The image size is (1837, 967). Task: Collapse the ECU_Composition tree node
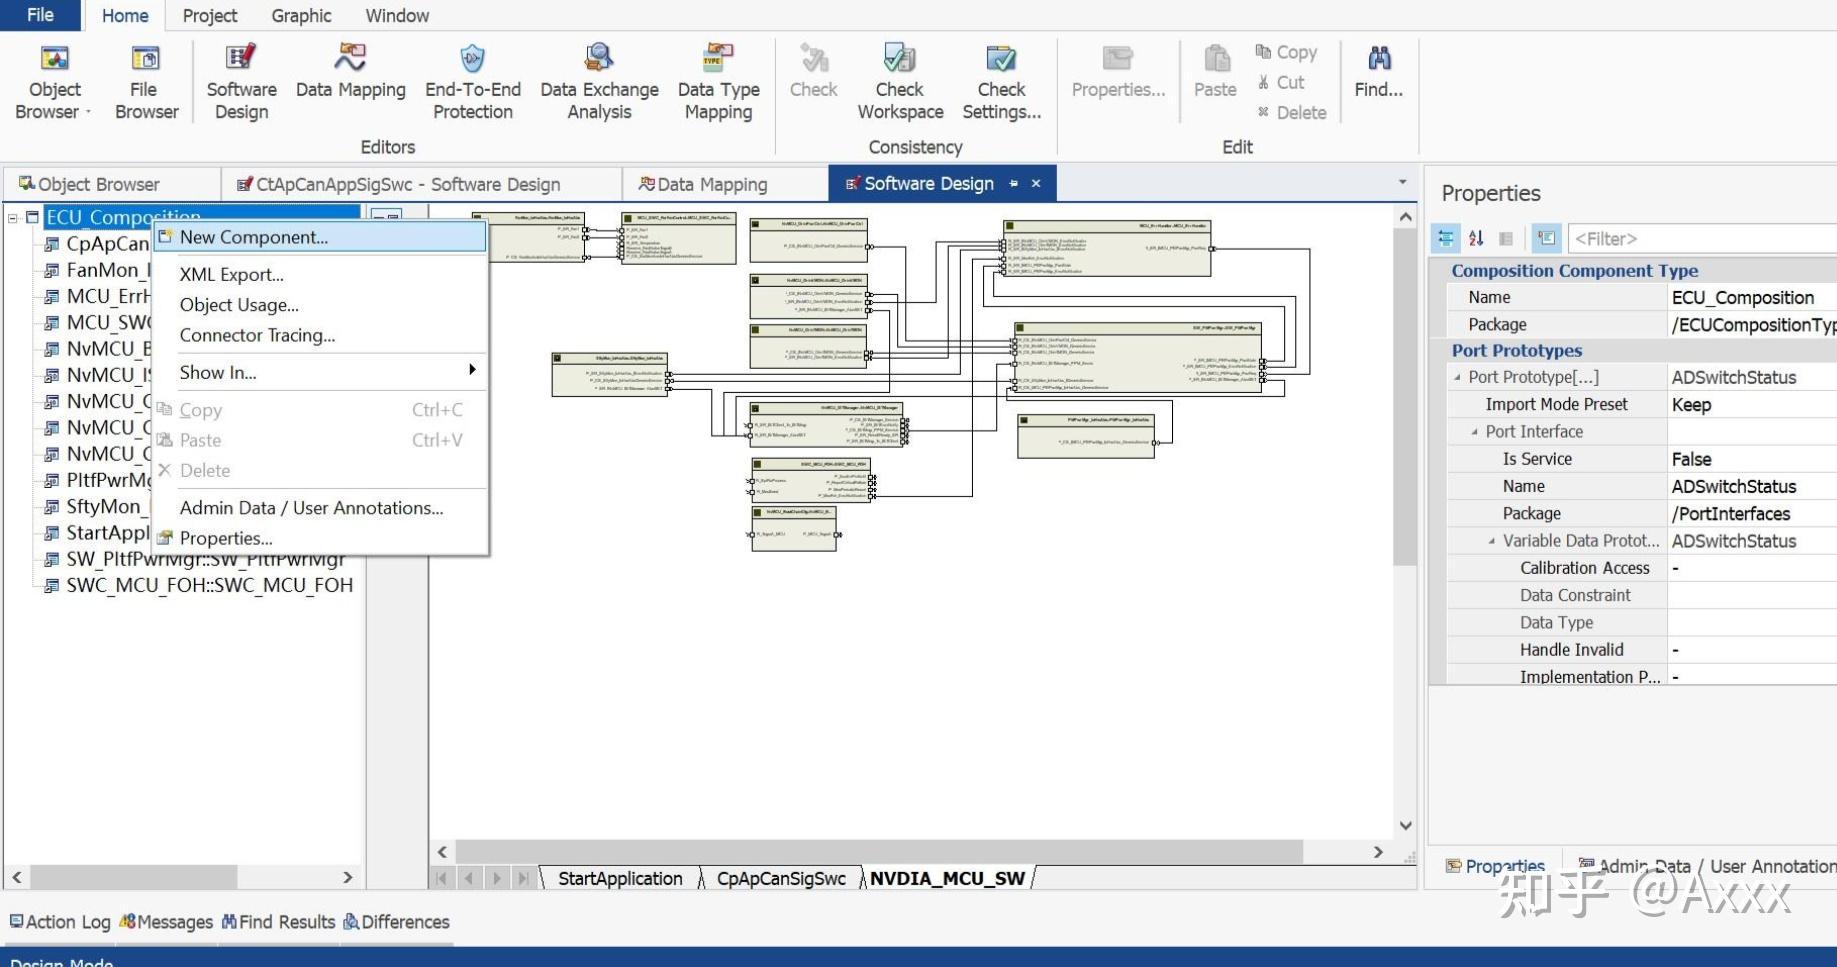[14, 217]
